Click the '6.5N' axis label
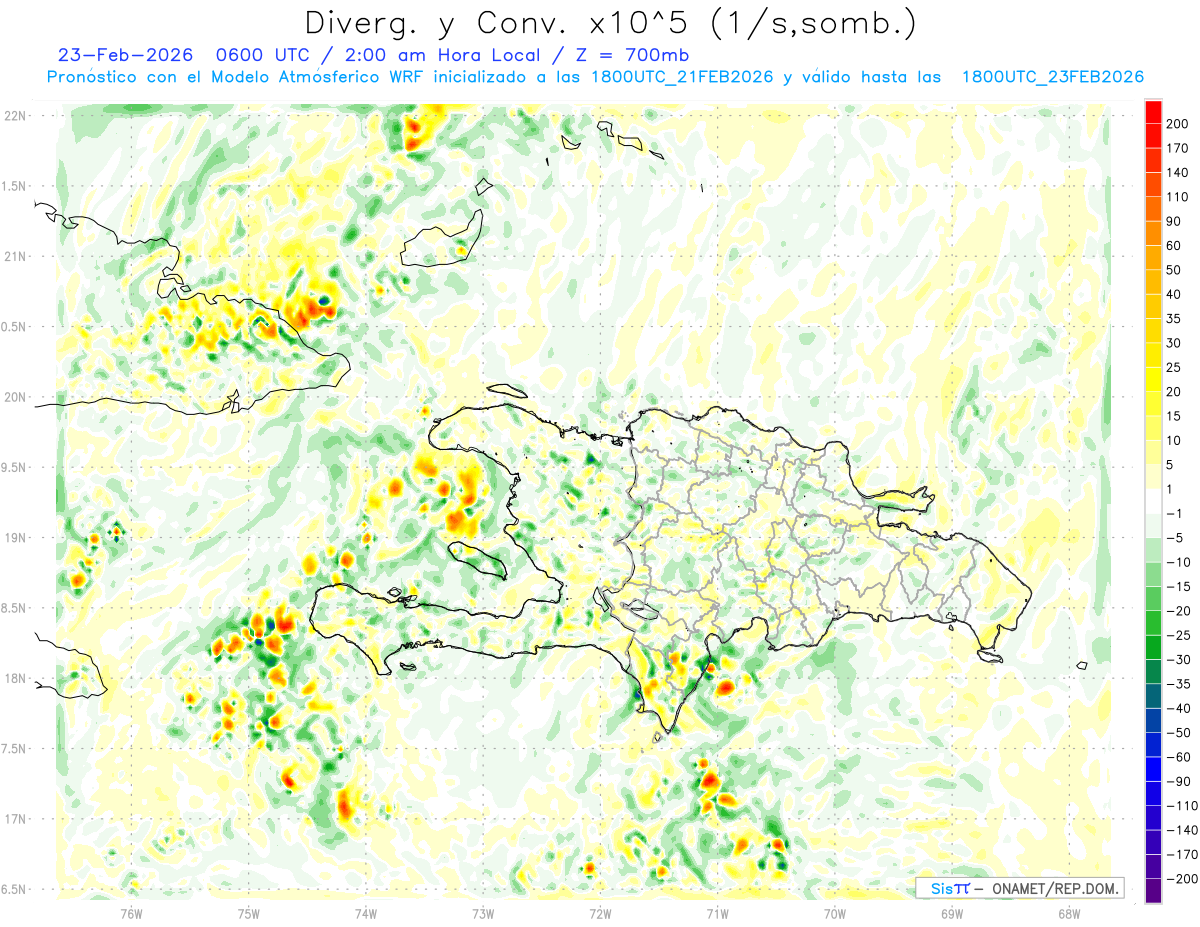Screen dimensions: 1200x927 pyautogui.click(x=14, y=889)
